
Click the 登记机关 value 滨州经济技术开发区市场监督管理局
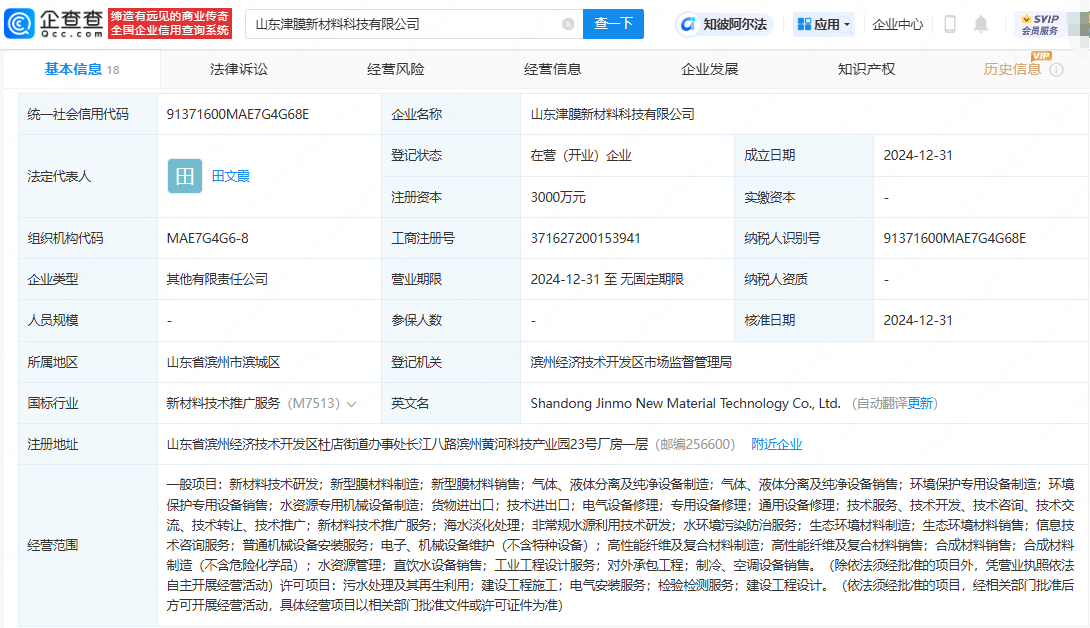point(631,362)
